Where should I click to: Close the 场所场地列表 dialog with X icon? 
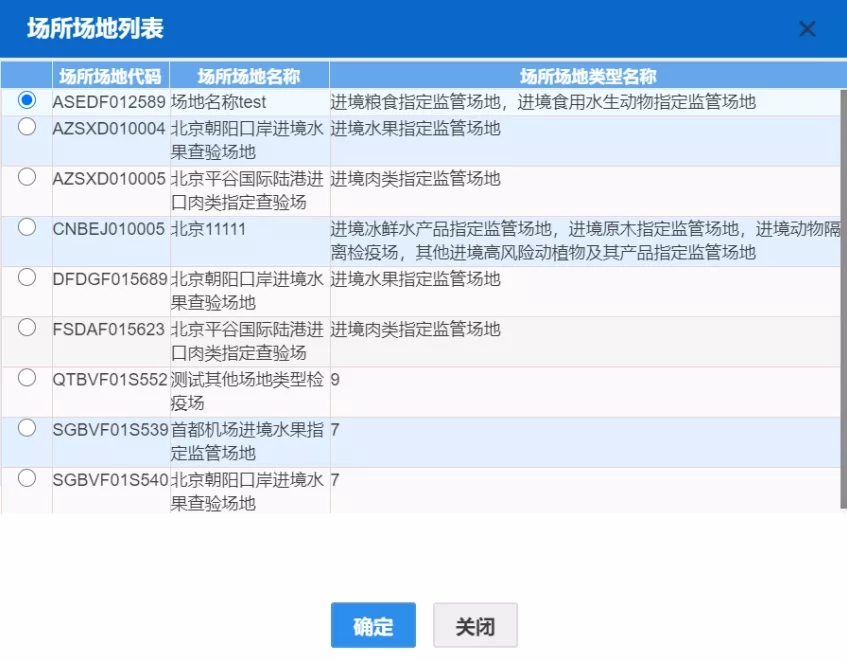[x=807, y=29]
